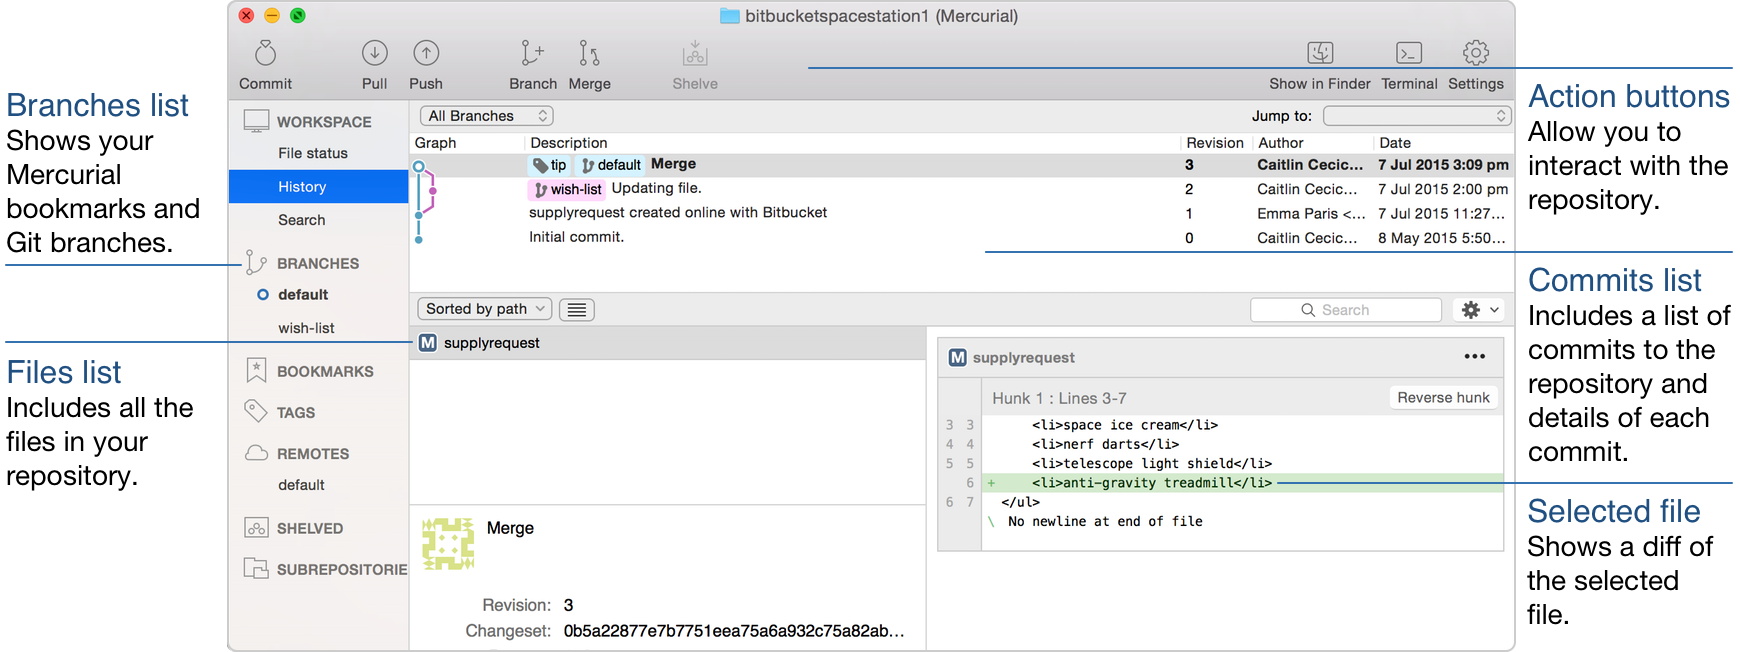Click the Description column header

pos(568,143)
